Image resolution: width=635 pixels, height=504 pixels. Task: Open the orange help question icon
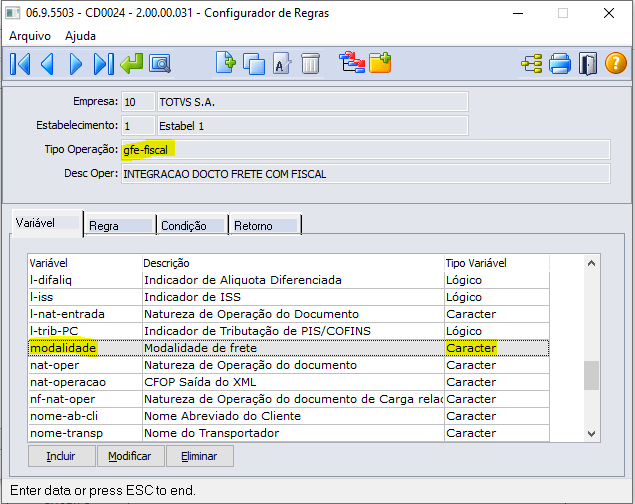point(616,64)
